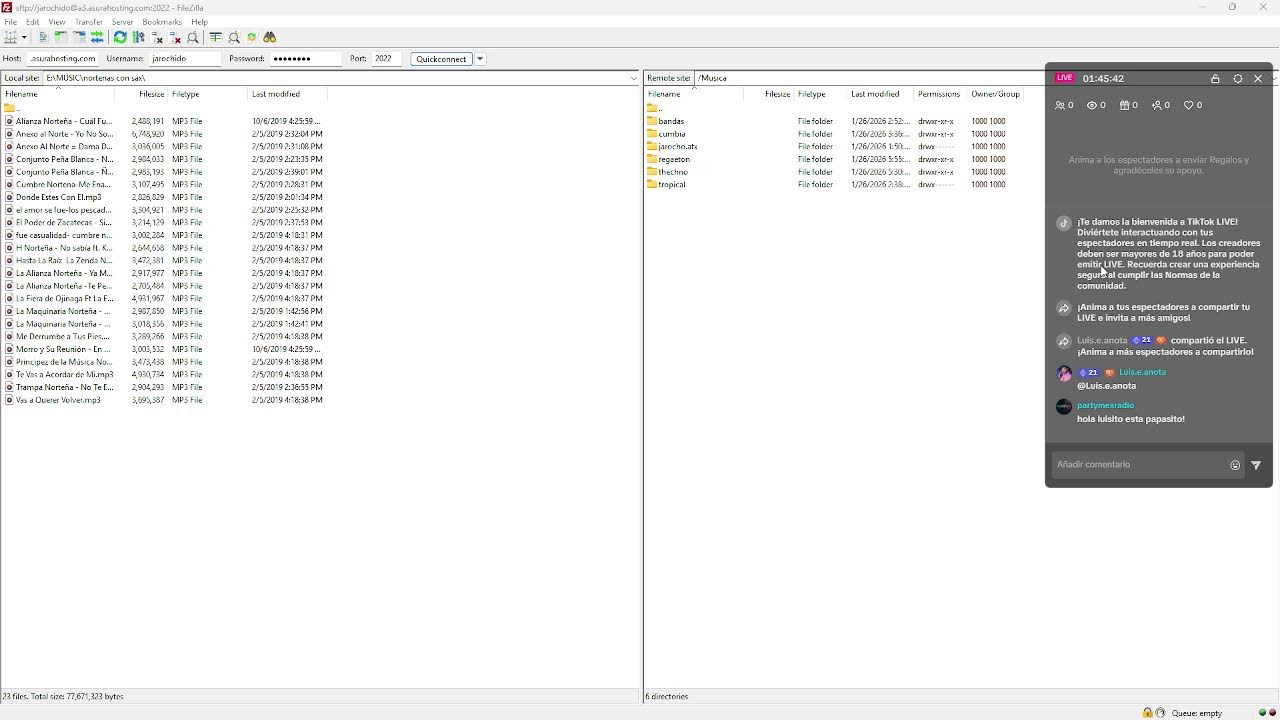1280x720 pixels.
Task: Select local file Donde Estes Con El.mp3
Action: pyautogui.click(x=58, y=197)
